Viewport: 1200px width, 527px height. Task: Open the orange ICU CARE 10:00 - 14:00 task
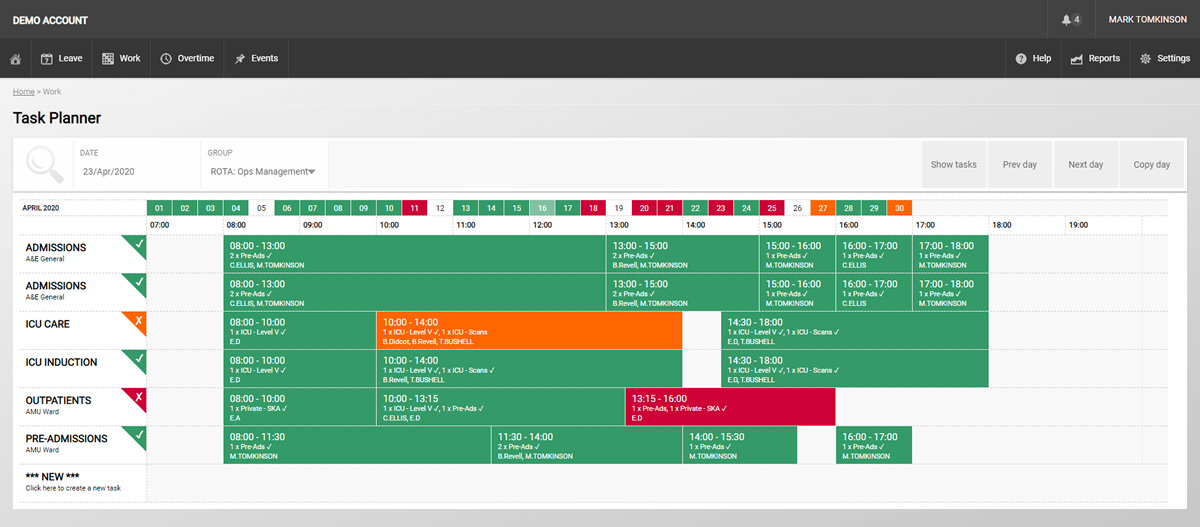pyautogui.click(x=529, y=331)
